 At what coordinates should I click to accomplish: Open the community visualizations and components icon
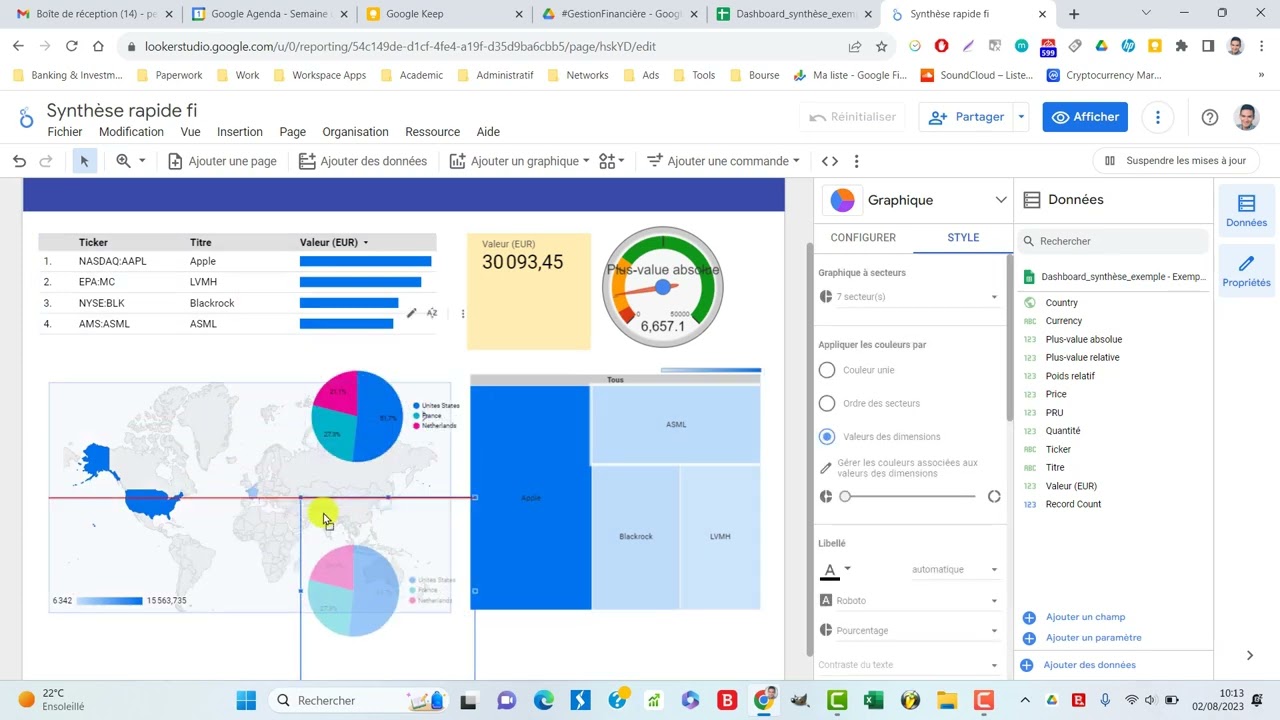(611, 161)
